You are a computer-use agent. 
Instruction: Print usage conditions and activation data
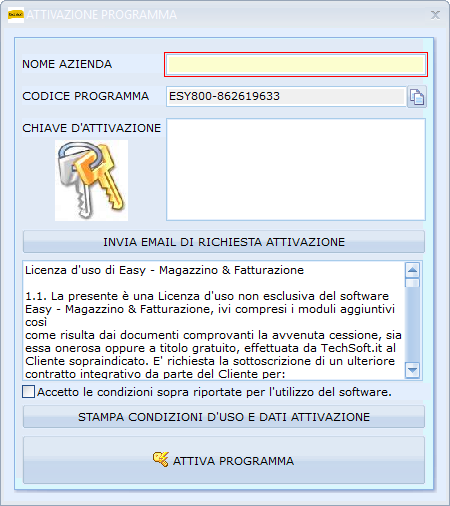224,417
